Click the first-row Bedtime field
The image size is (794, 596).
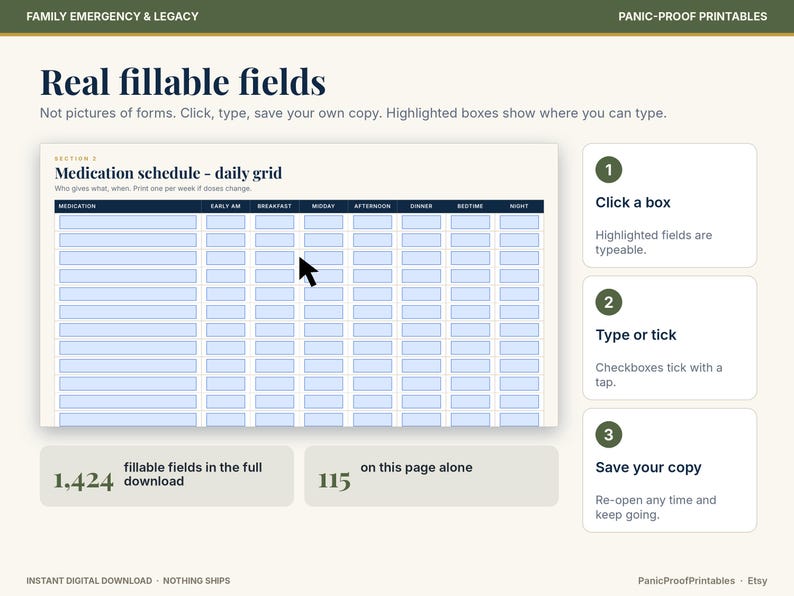[x=470, y=222]
